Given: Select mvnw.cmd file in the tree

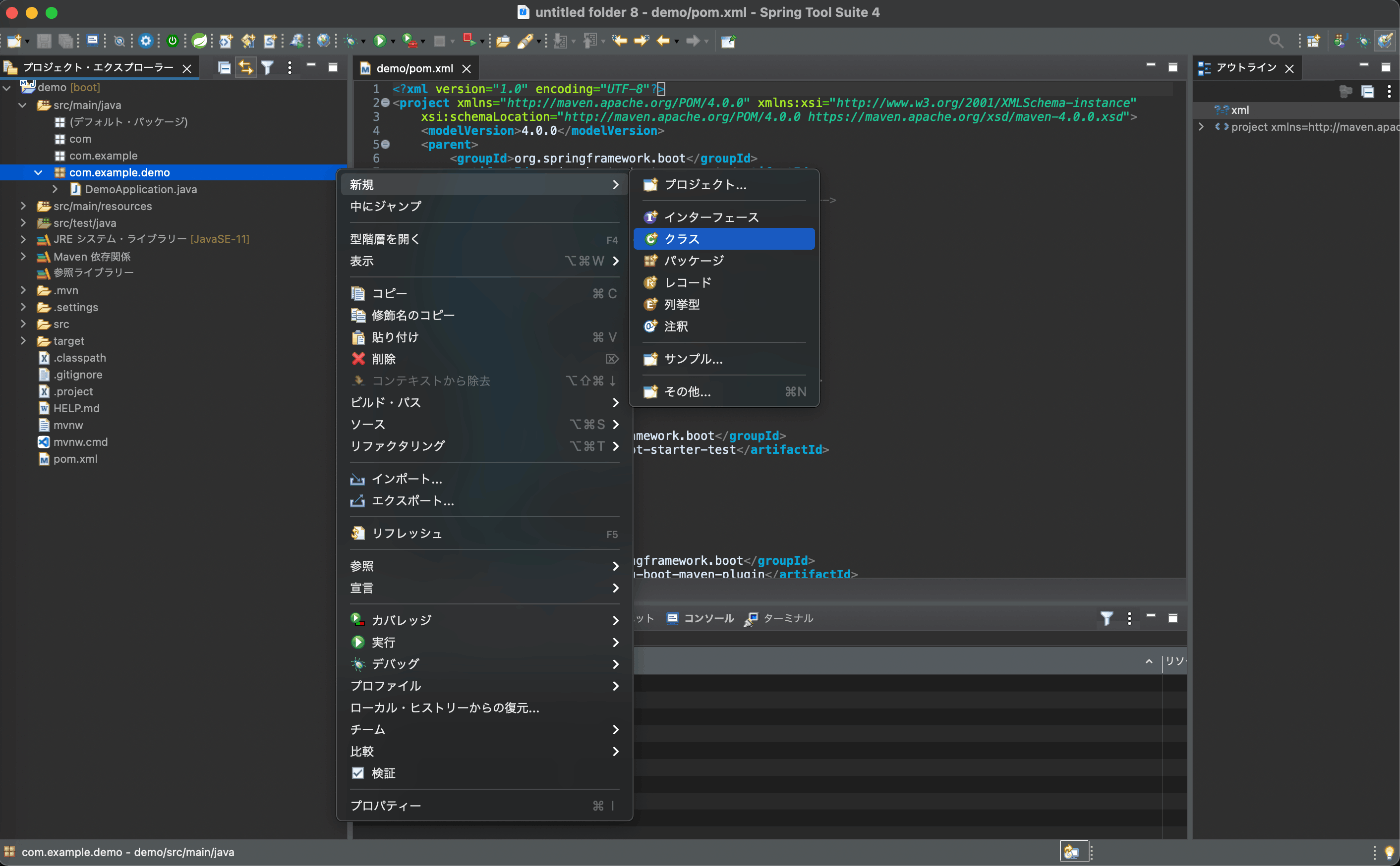Looking at the screenshot, I should pyautogui.click(x=72, y=442).
